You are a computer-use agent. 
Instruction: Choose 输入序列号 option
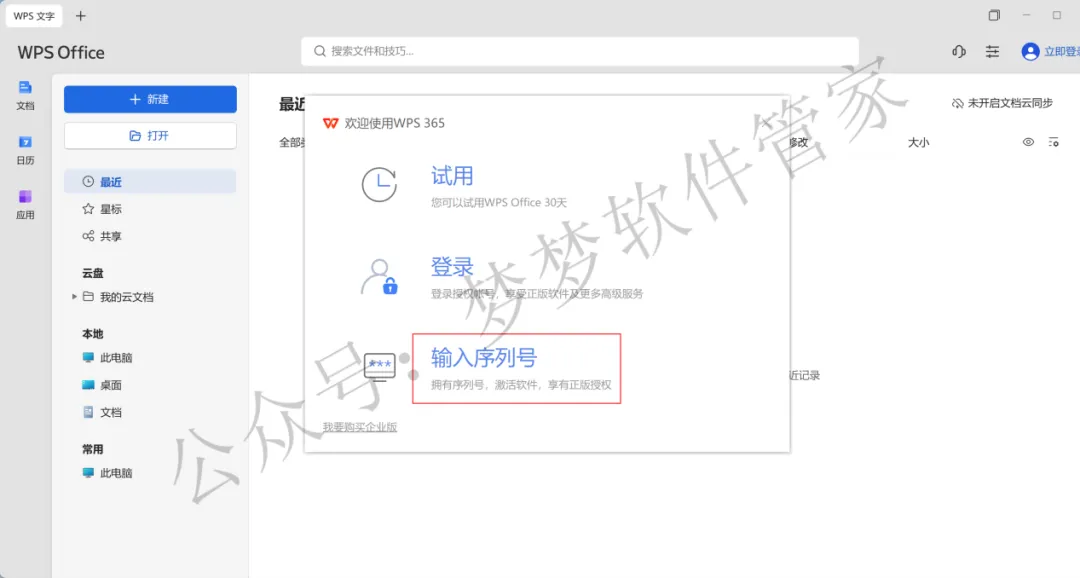pyautogui.click(x=517, y=369)
